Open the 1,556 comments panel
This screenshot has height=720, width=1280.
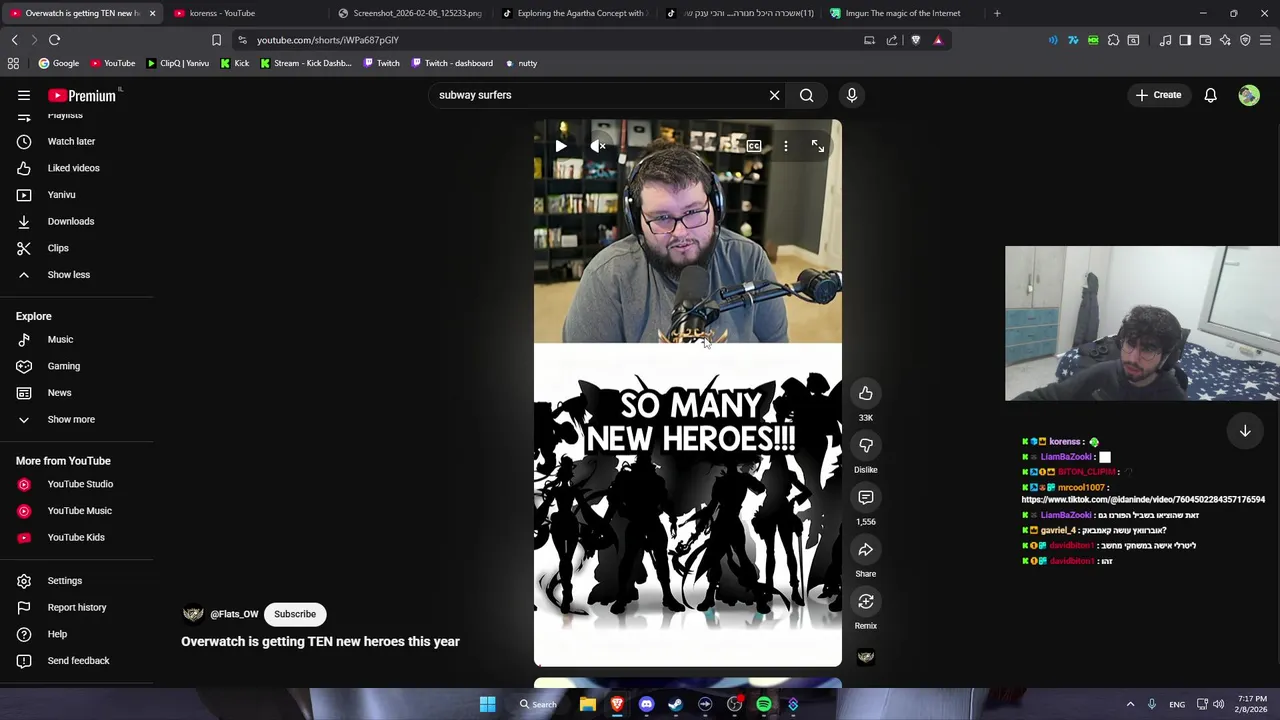coord(866,497)
